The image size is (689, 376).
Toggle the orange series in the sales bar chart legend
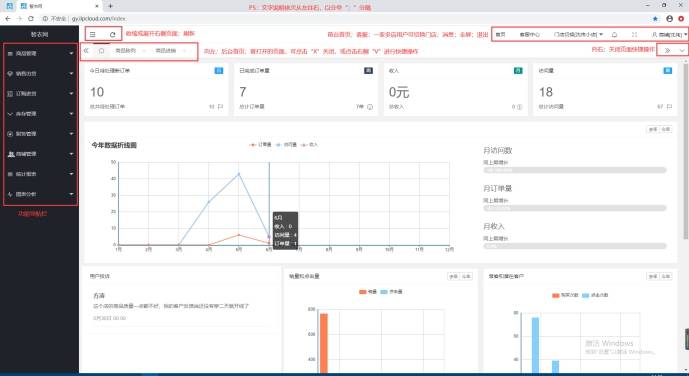click(x=368, y=292)
